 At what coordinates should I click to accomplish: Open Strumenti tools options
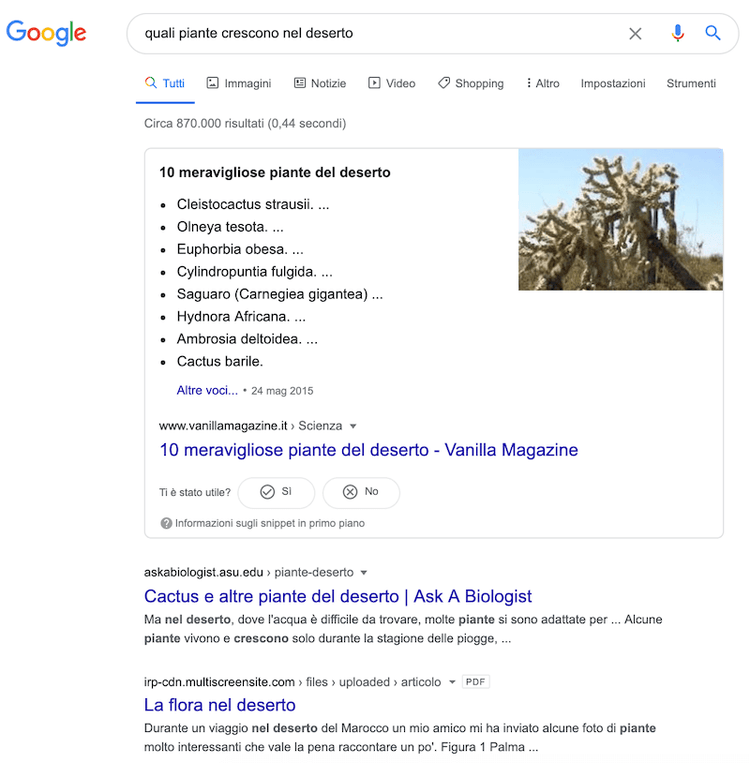691,83
